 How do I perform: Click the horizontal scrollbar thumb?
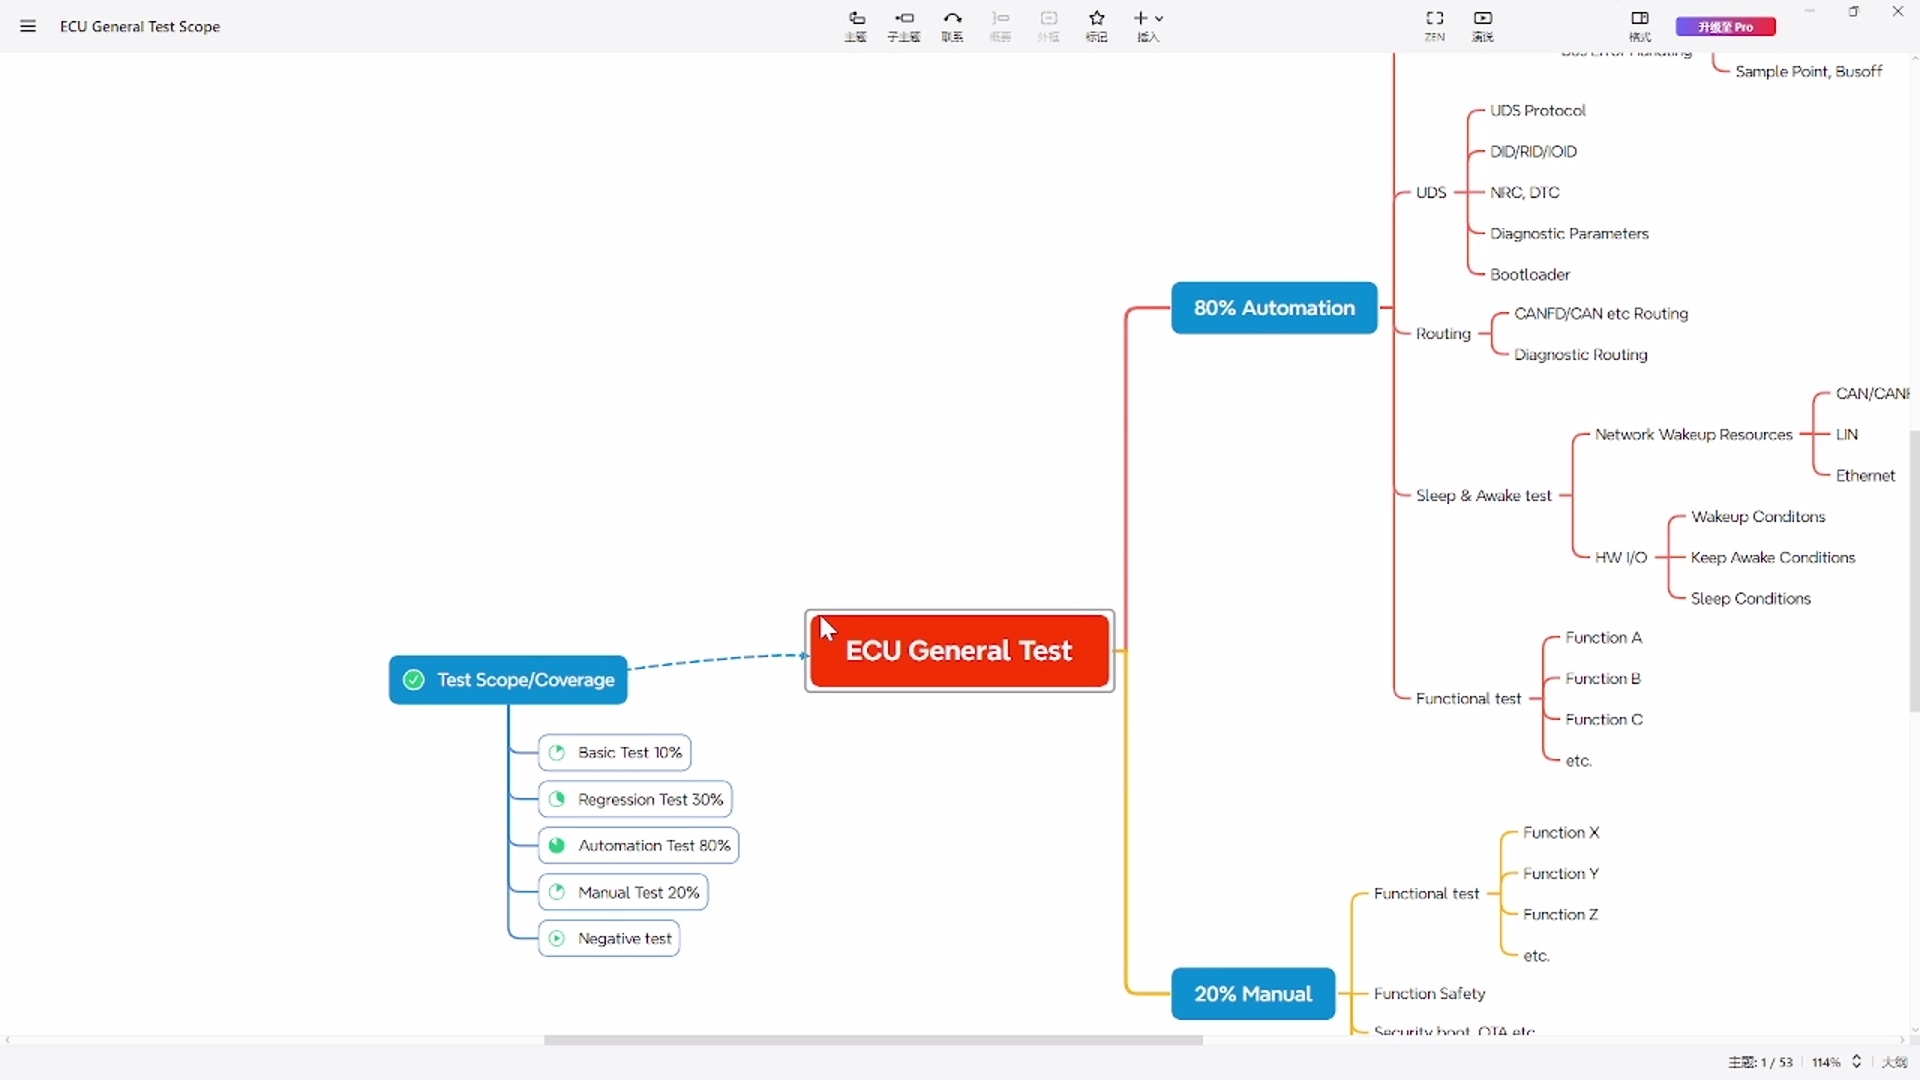point(873,1041)
